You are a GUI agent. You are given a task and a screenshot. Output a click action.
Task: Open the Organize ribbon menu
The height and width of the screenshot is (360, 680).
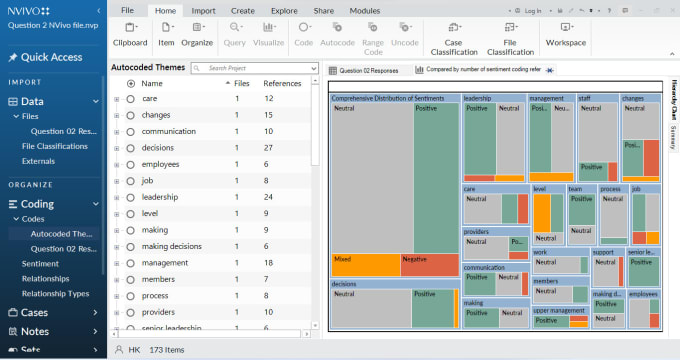197,35
